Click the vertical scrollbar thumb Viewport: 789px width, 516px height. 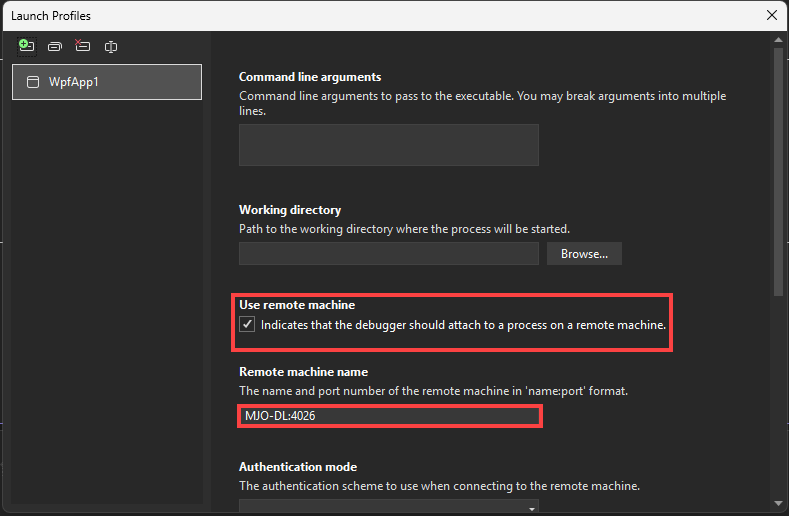coord(778,171)
